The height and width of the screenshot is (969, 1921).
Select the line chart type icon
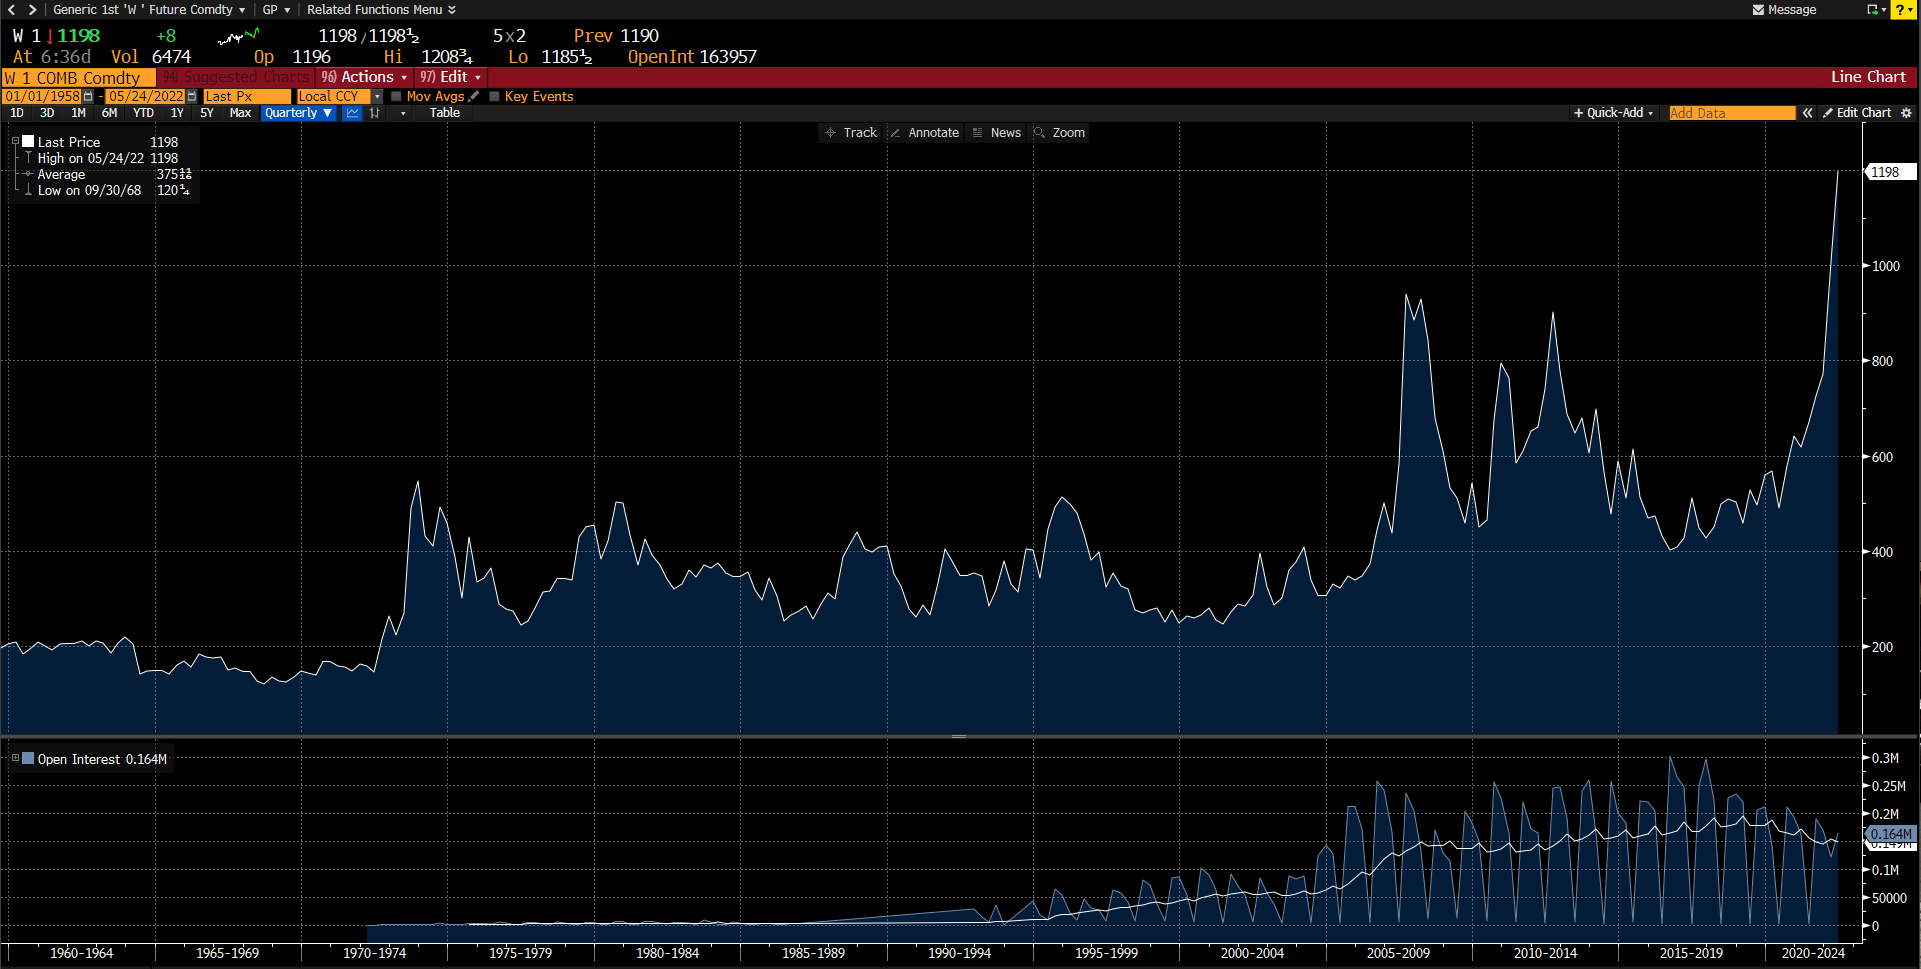pyautogui.click(x=353, y=113)
